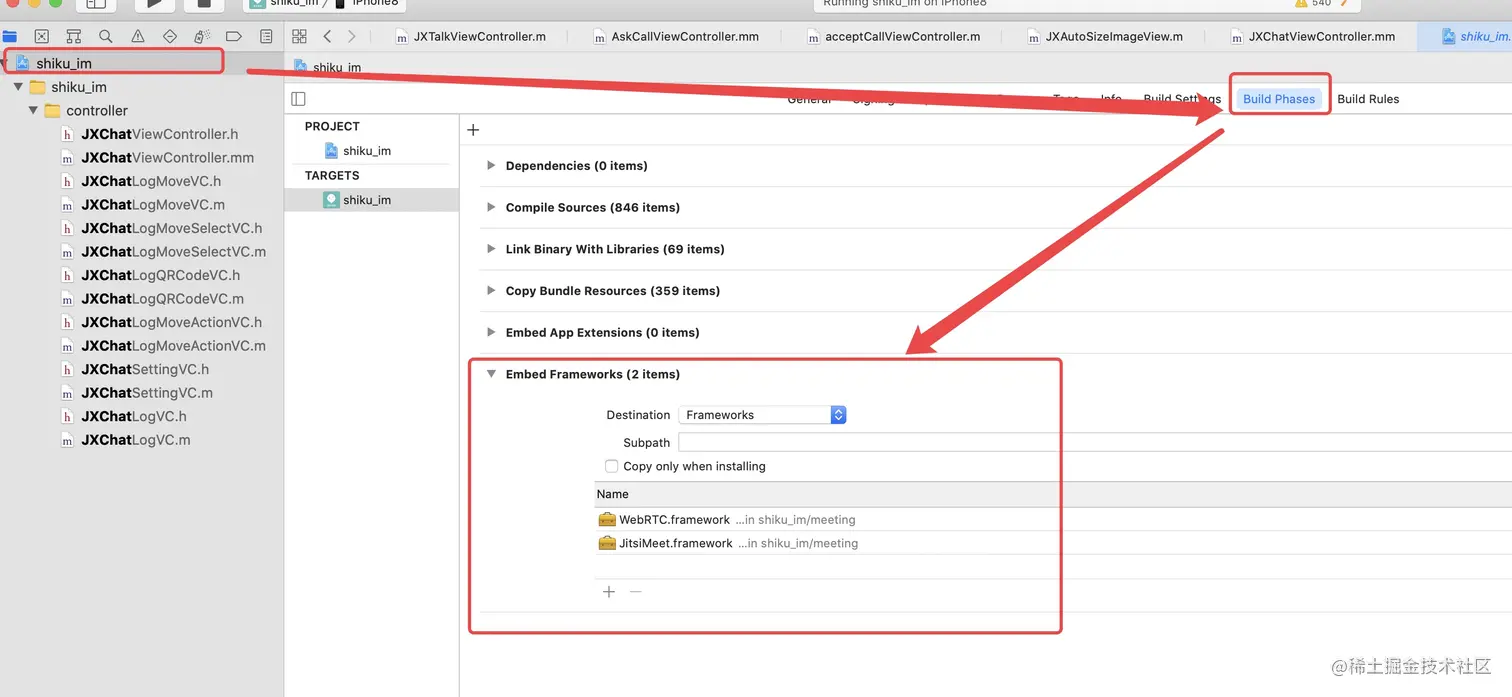
Task: Open the test navigator diamond icon
Action: tap(170, 36)
